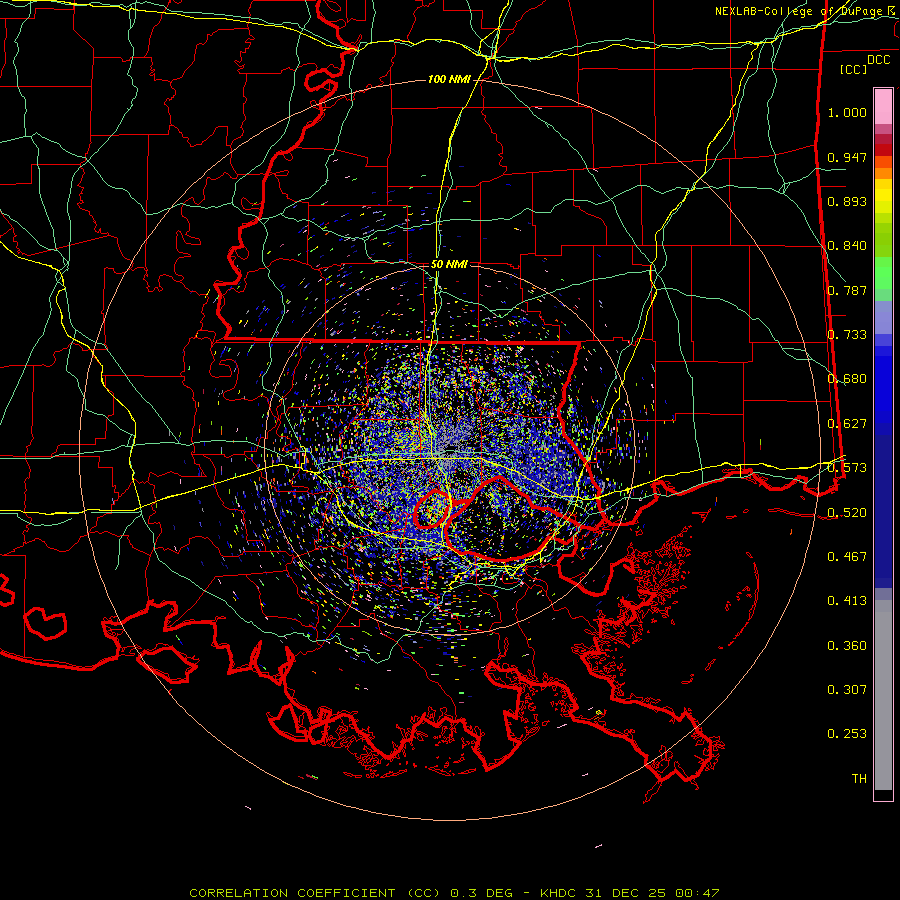The height and width of the screenshot is (900, 900).
Task: Click the 0.253 scale value
Action: (x=847, y=734)
